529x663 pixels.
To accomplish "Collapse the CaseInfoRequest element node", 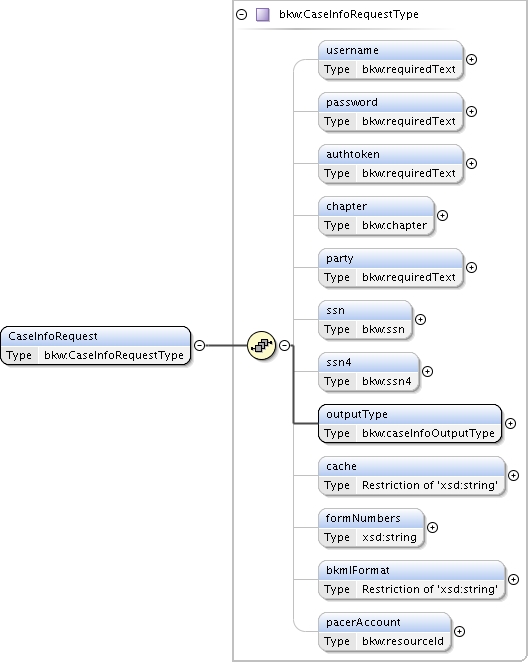I will pos(200,345).
